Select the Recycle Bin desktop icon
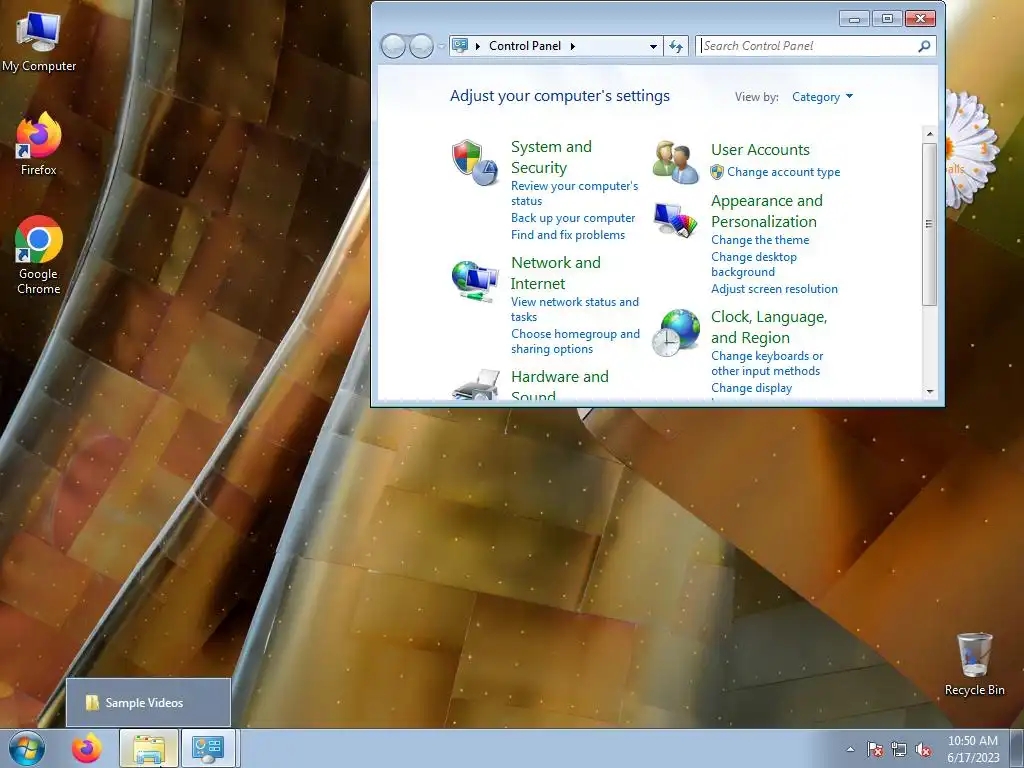Image resolution: width=1024 pixels, height=768 pixels. (x=974, y=664)
